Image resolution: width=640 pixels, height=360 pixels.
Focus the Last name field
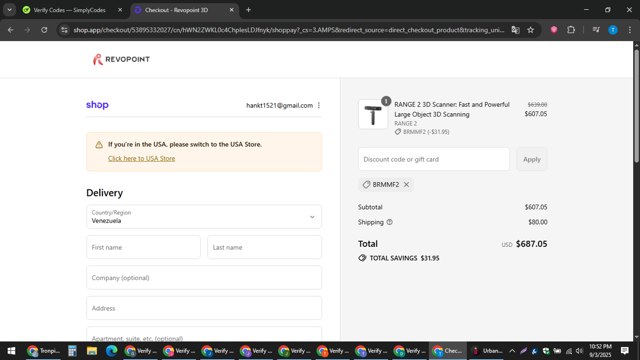[x=264, y=247]
